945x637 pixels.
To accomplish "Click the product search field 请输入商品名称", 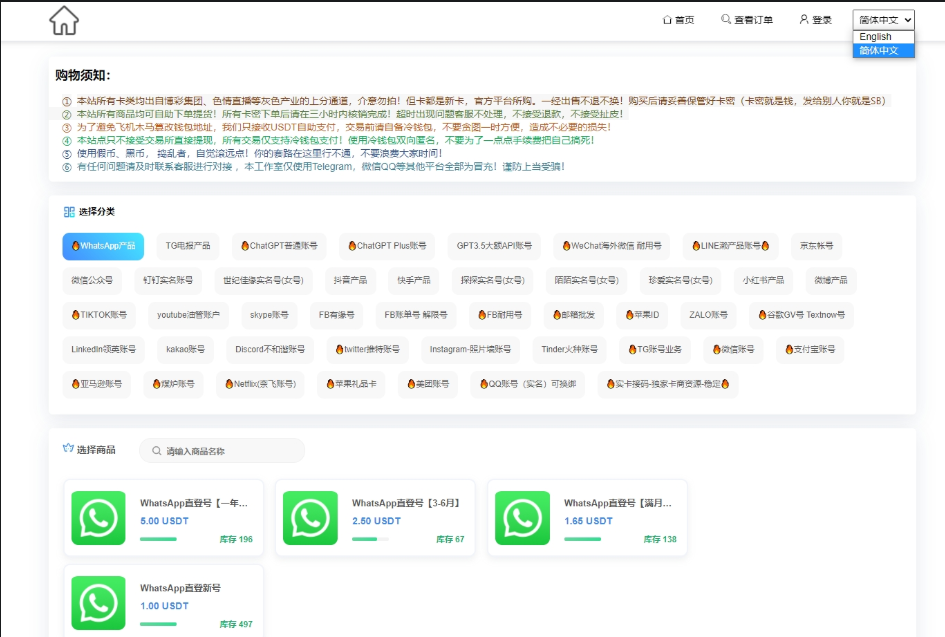I will coord(222,451).
